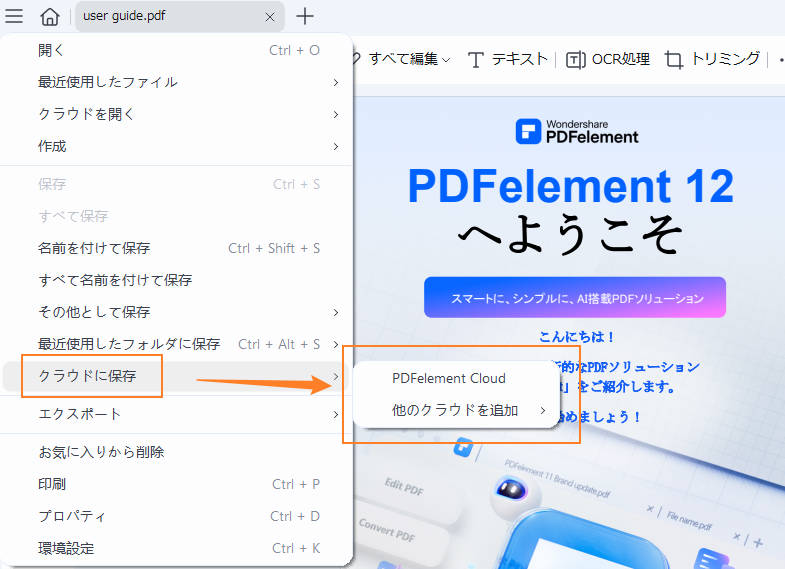Screen dimensions: 785x569
Task: Open エクスポート menu item
Action: [x=176, y=414]
